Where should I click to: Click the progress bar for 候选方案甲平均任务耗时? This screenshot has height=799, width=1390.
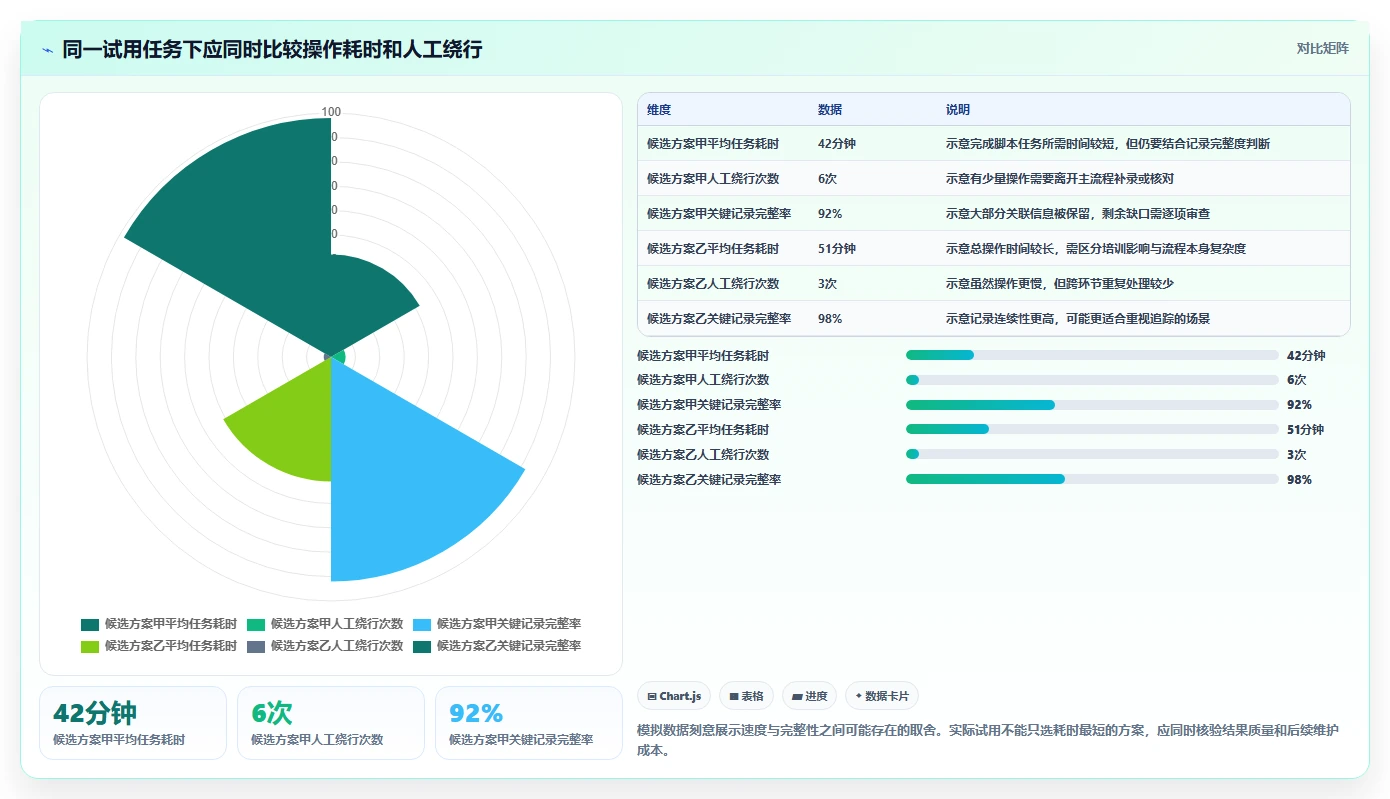(x=1092, y=355)
